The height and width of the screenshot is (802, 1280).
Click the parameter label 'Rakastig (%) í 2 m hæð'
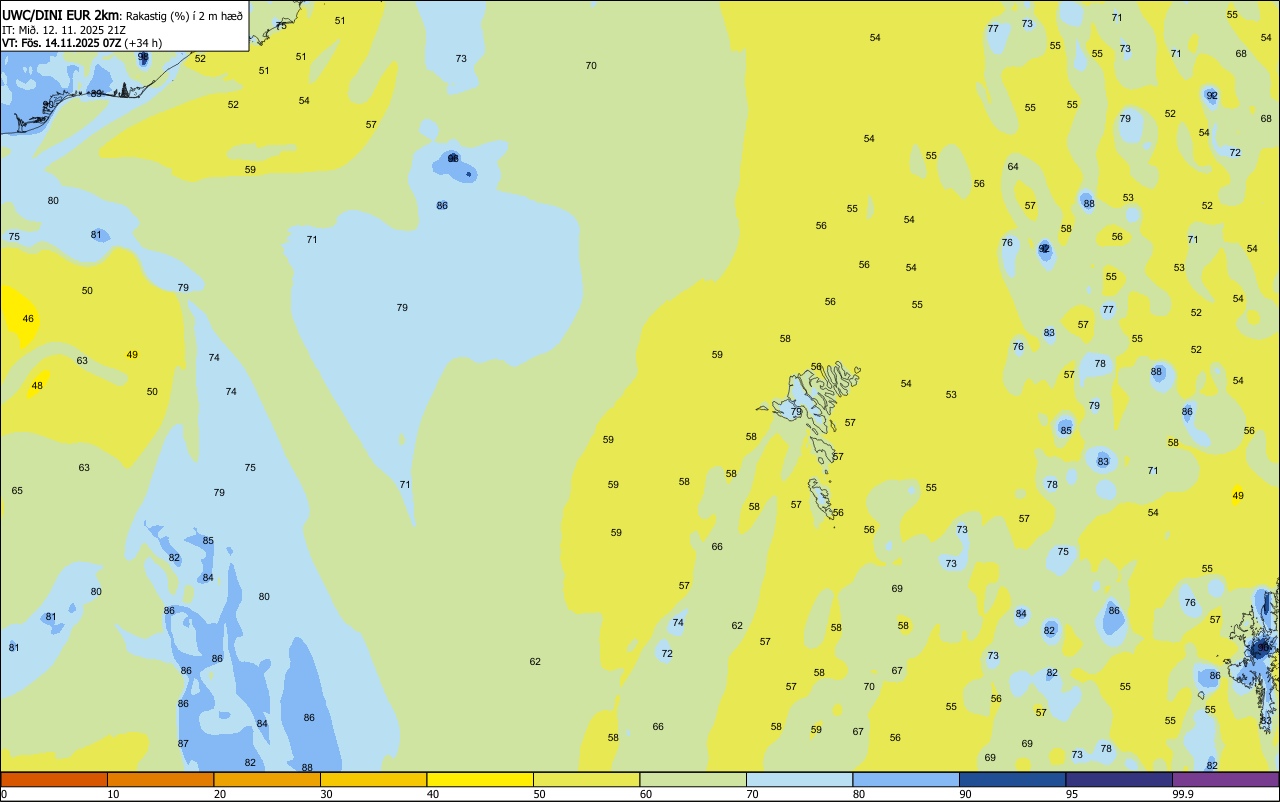(x=184, y=16)
